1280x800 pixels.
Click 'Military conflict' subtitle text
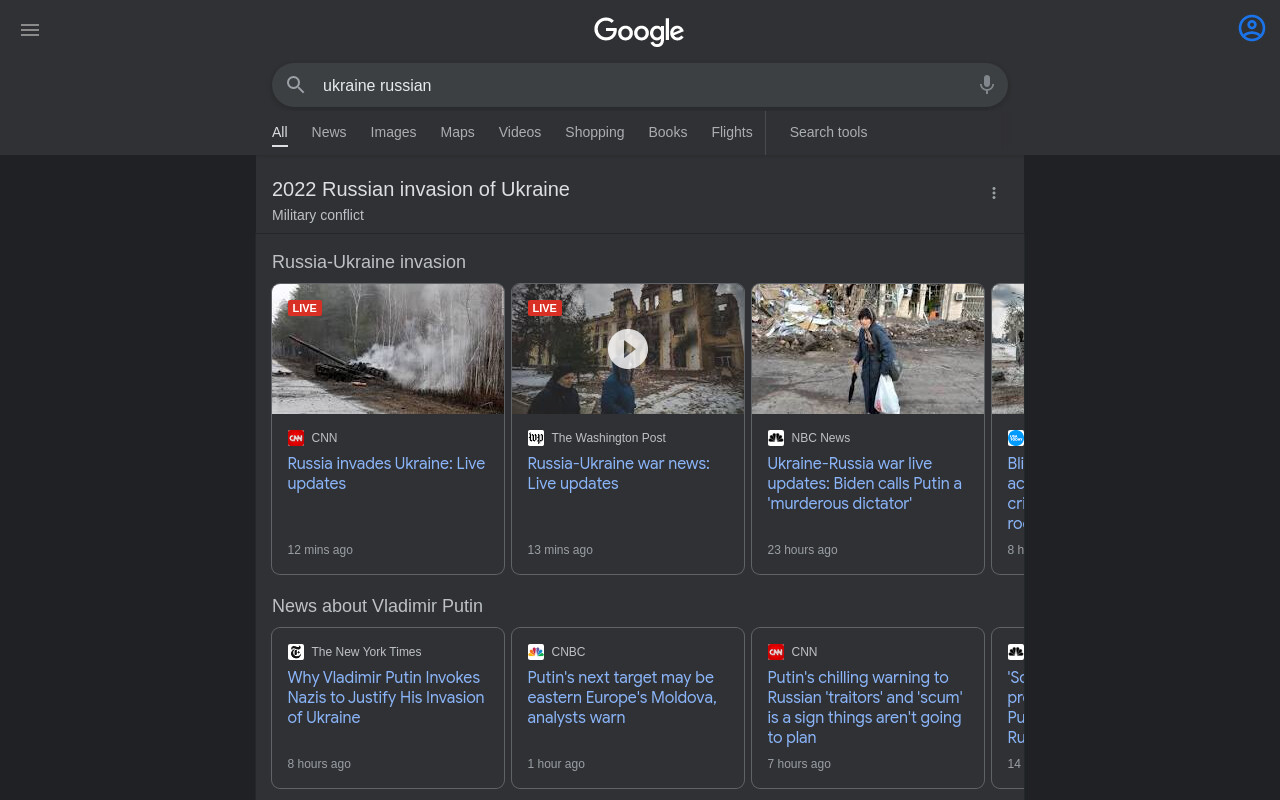(318, 215)
